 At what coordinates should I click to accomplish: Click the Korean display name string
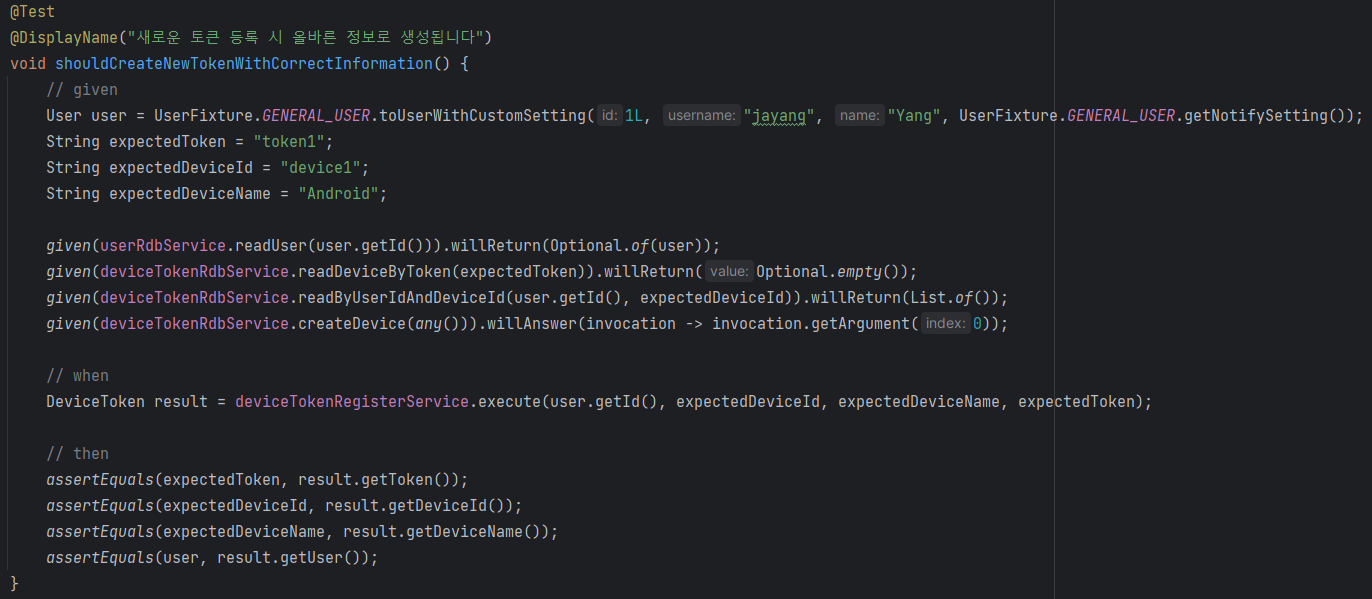pos(305,38)
